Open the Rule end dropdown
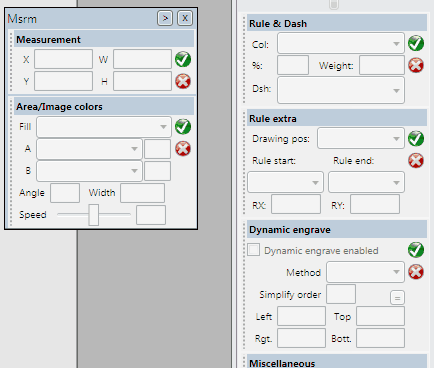434x368 pixels. pyautogui.click(x=366, y=182)
